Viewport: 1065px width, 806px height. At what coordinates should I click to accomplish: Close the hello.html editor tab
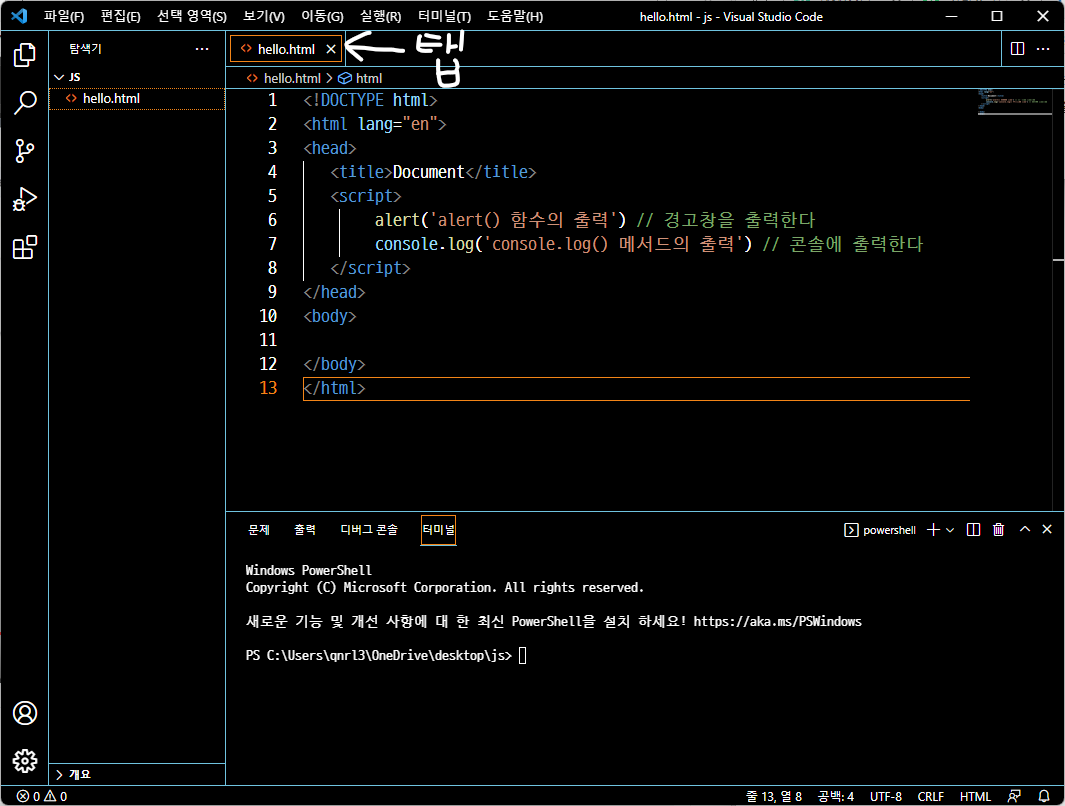pyautogui.click(x=331, y=49)
